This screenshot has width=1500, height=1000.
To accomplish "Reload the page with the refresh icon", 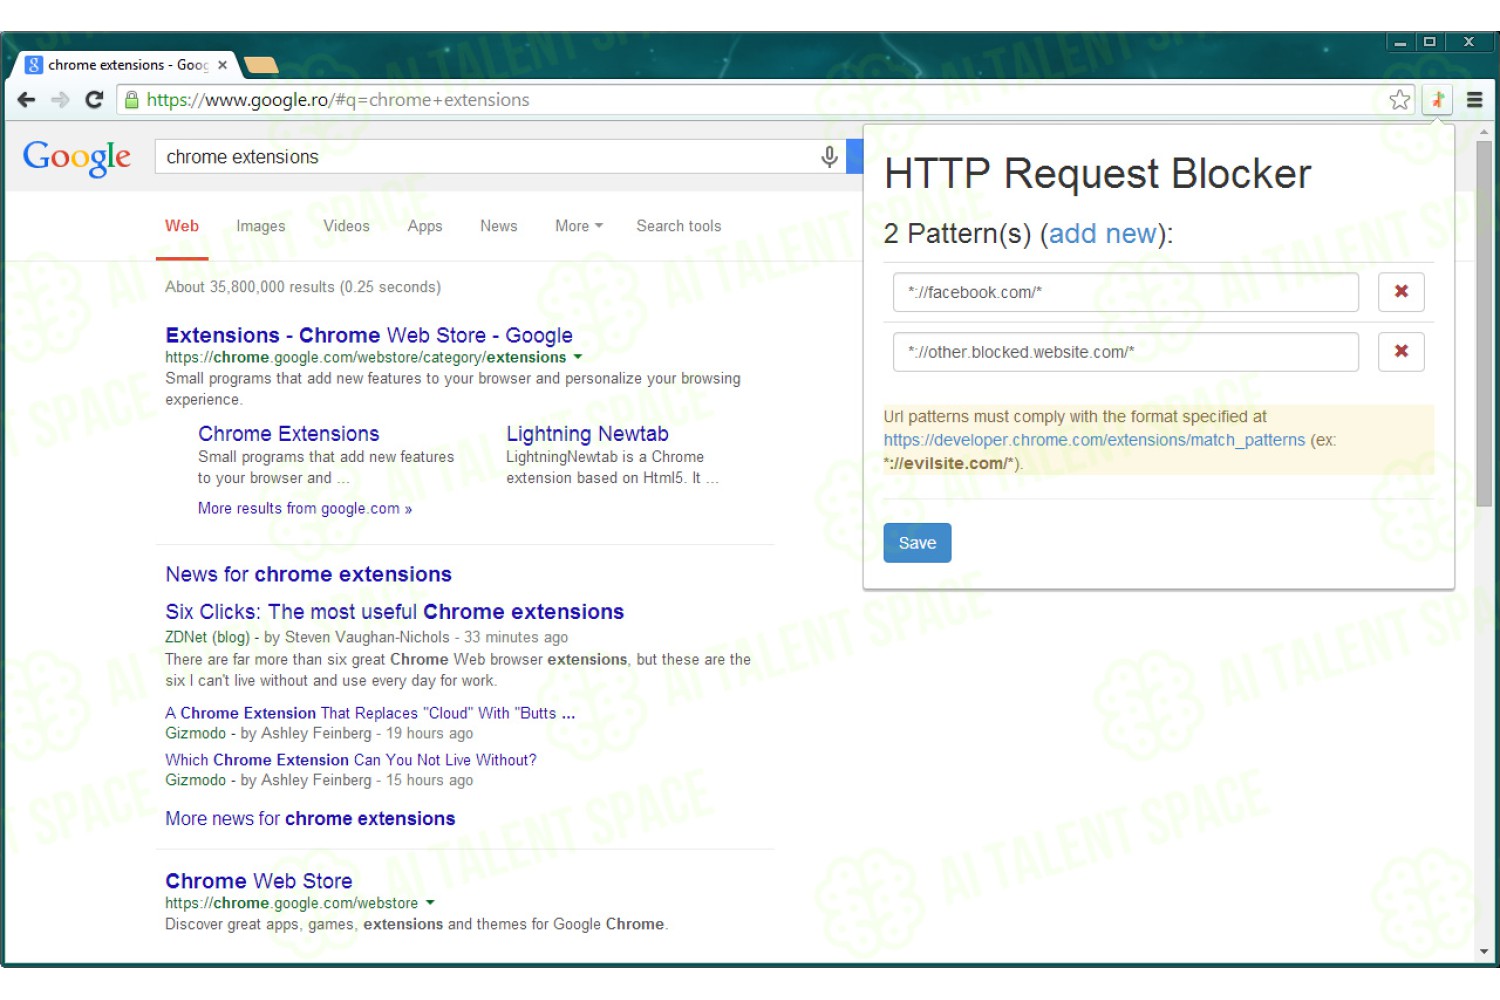I will pyautogui.click(x=94, y=100).
